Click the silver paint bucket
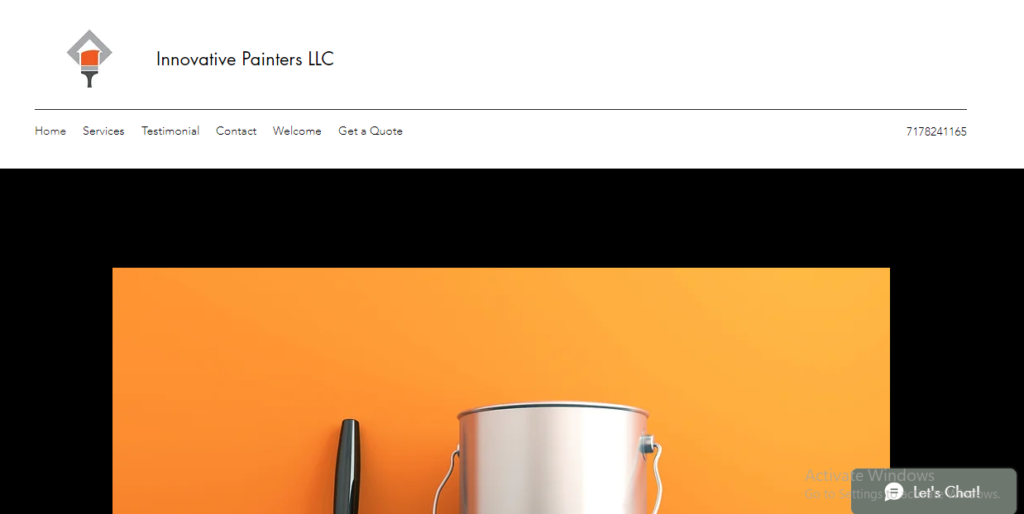 tap(553, 458)
